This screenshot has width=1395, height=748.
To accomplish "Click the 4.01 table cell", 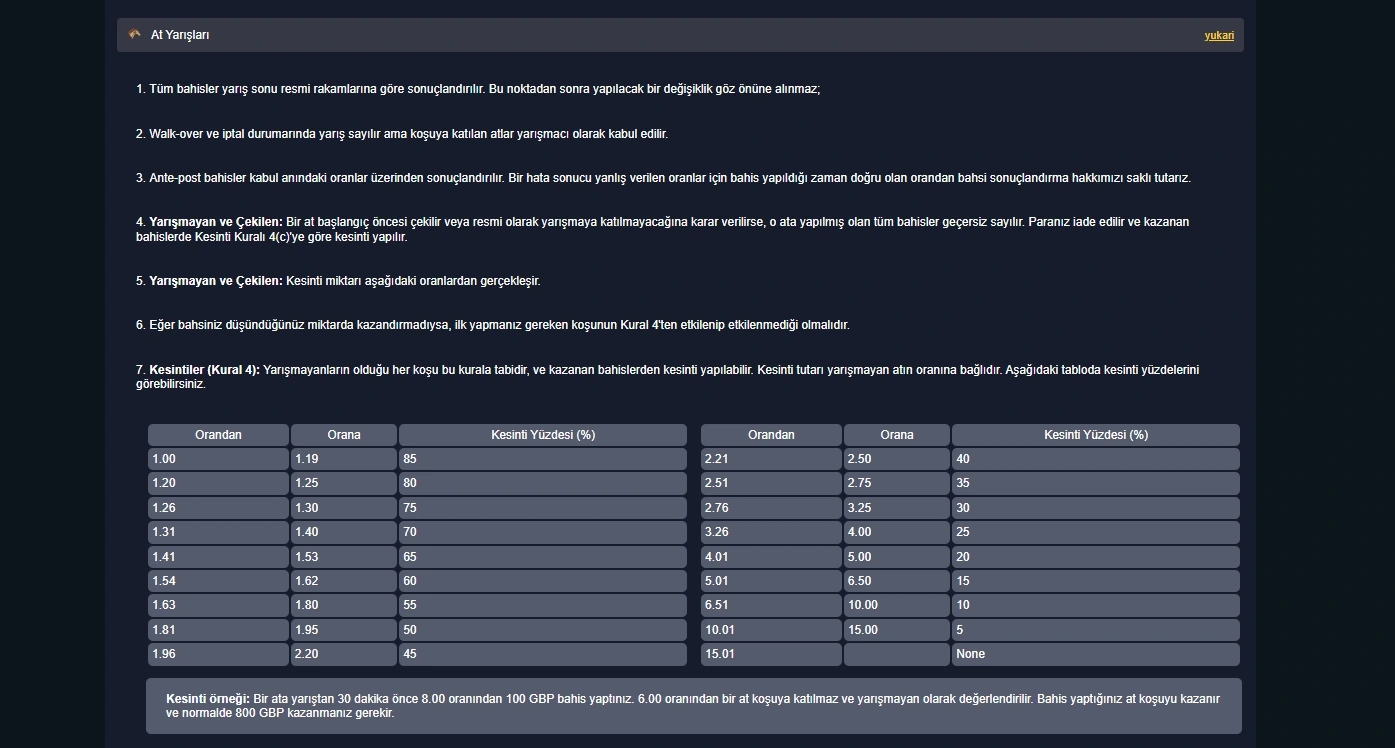I will coord(771,557).
